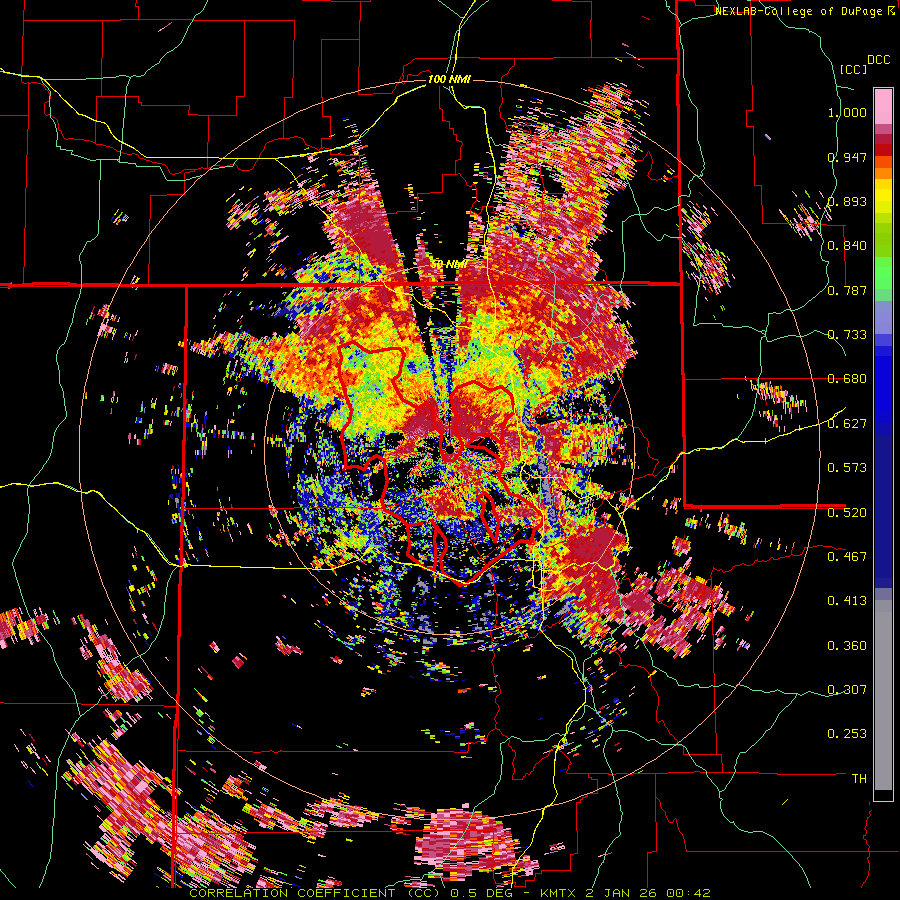The width and height of the screenshot is (900, 900).
Task: Pick the 0.680 legend label
Action: point(847,379)
